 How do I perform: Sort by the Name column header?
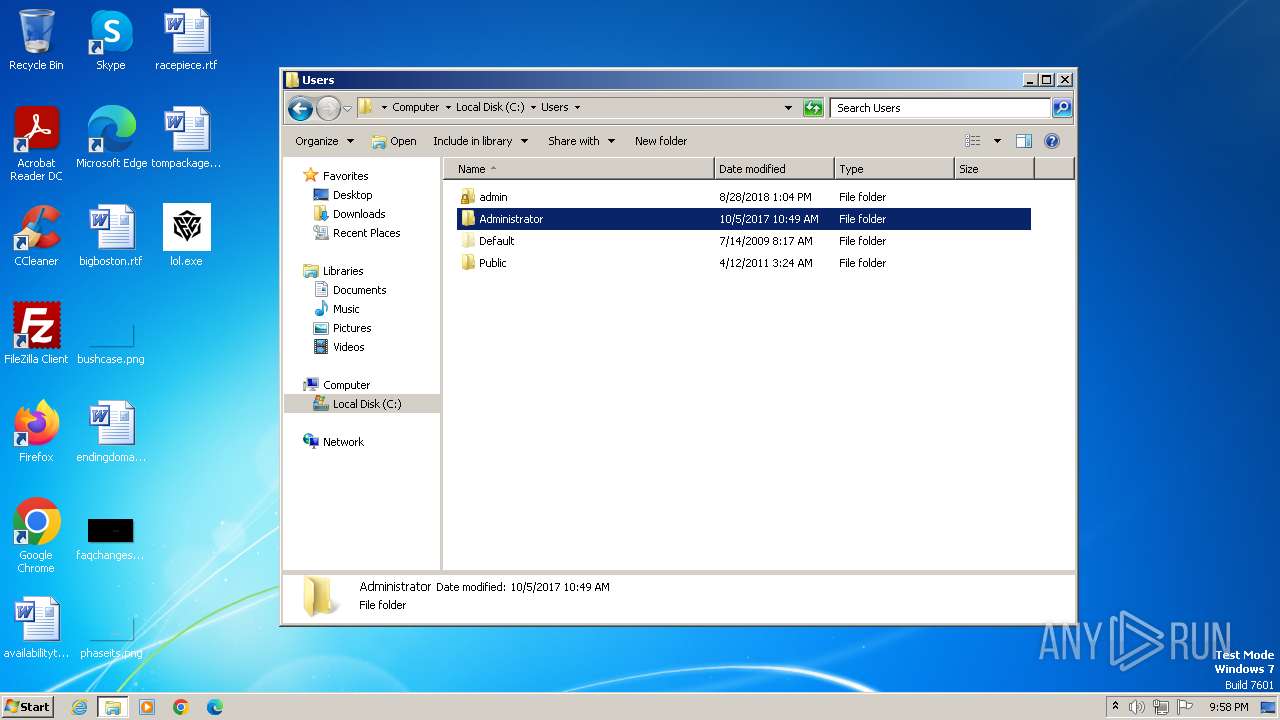tap(579, 169)
